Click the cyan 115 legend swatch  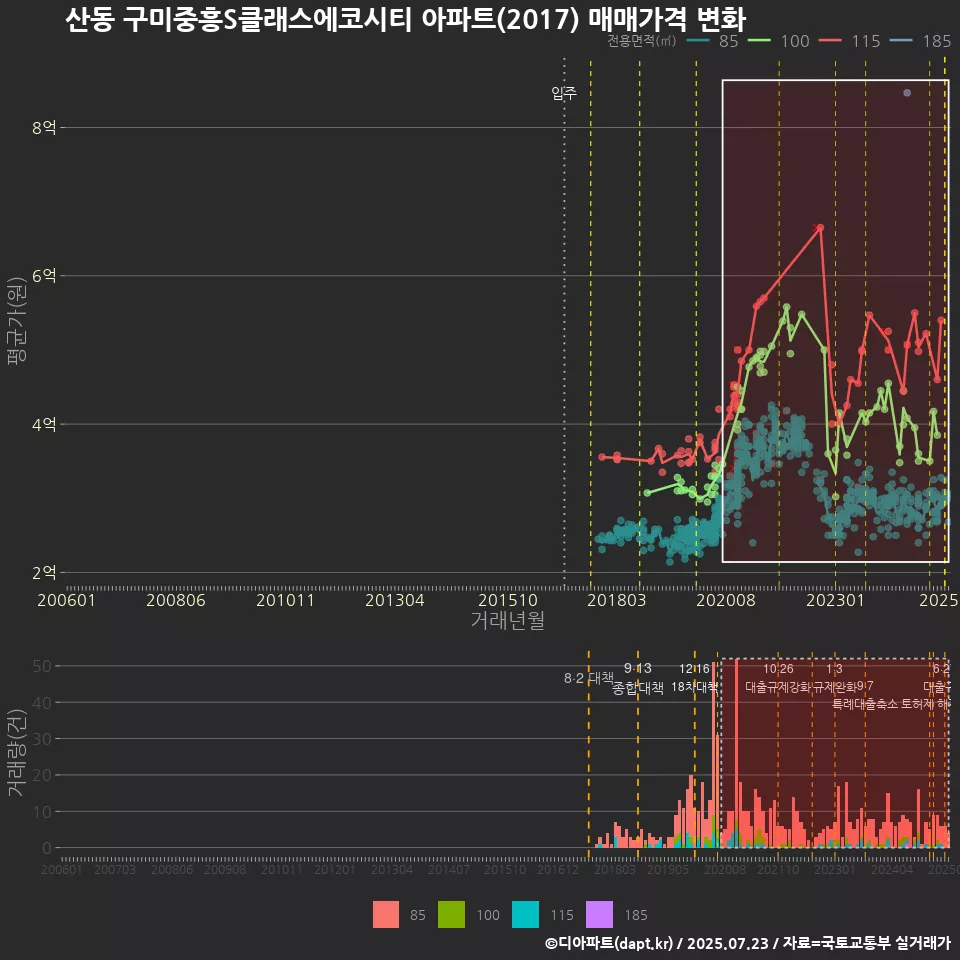point(525,915)
